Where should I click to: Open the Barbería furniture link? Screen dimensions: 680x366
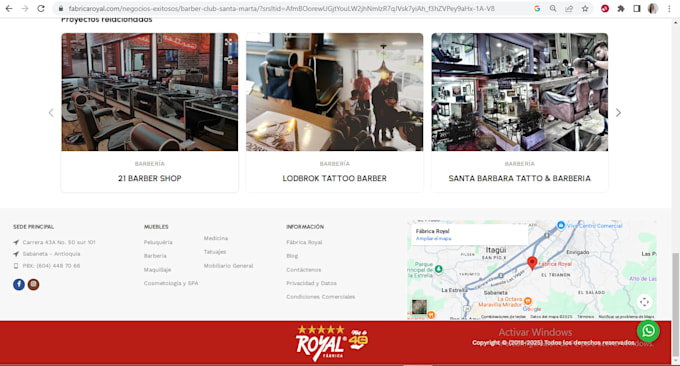[155, 256]
